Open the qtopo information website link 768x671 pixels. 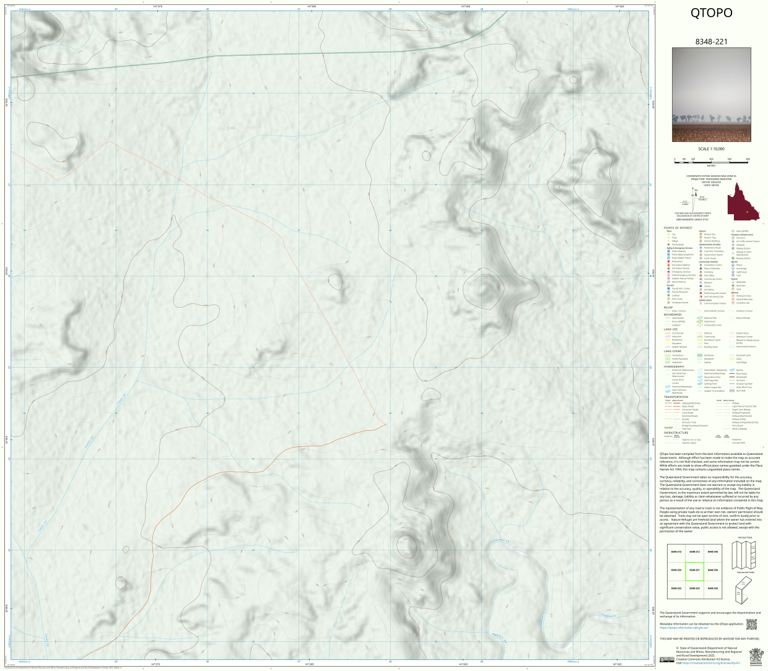(684, 627)
